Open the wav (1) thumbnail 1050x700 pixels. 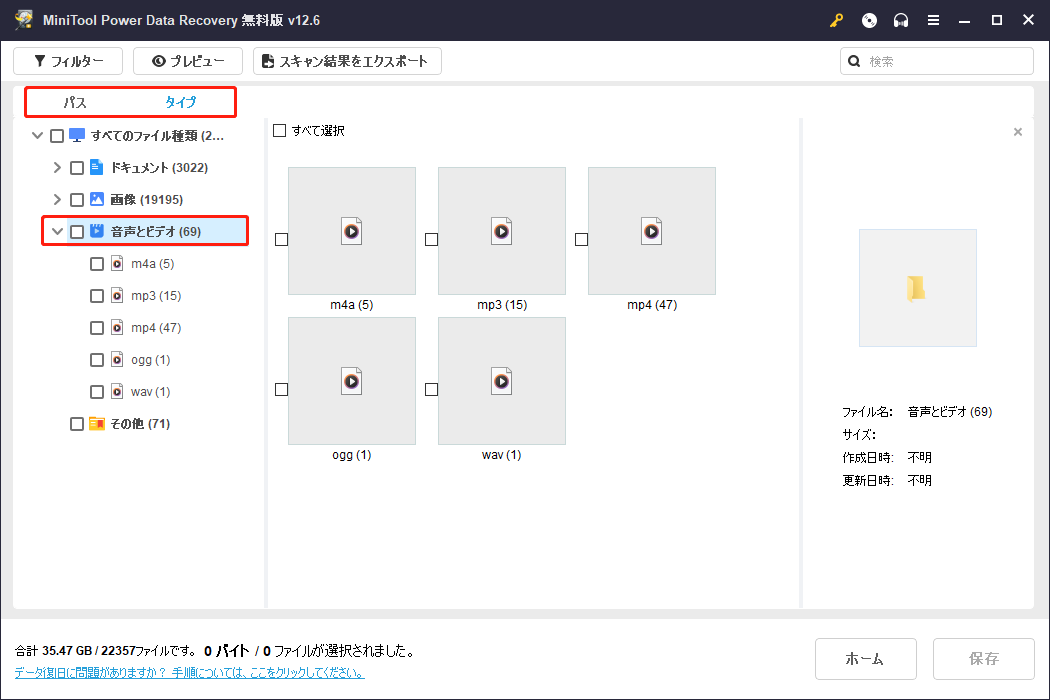(502, 381)
